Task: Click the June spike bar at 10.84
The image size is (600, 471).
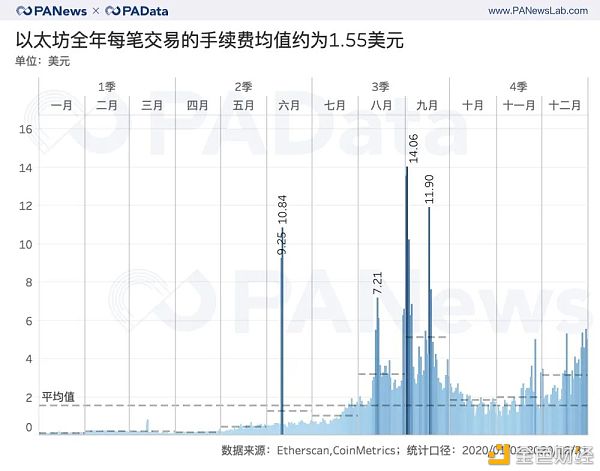Action: 282,331
